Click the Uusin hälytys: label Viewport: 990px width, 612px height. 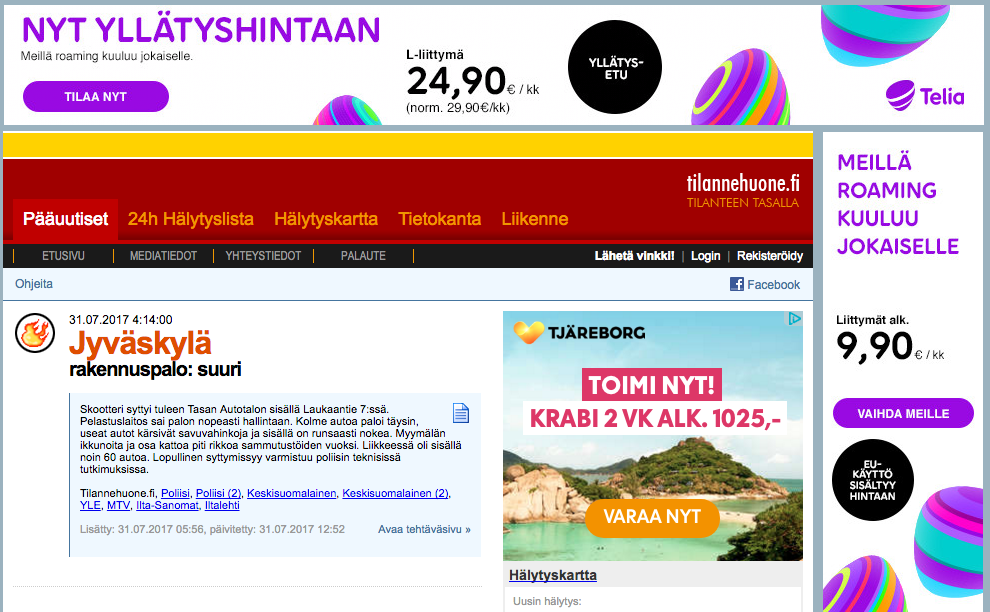point(547,601)
